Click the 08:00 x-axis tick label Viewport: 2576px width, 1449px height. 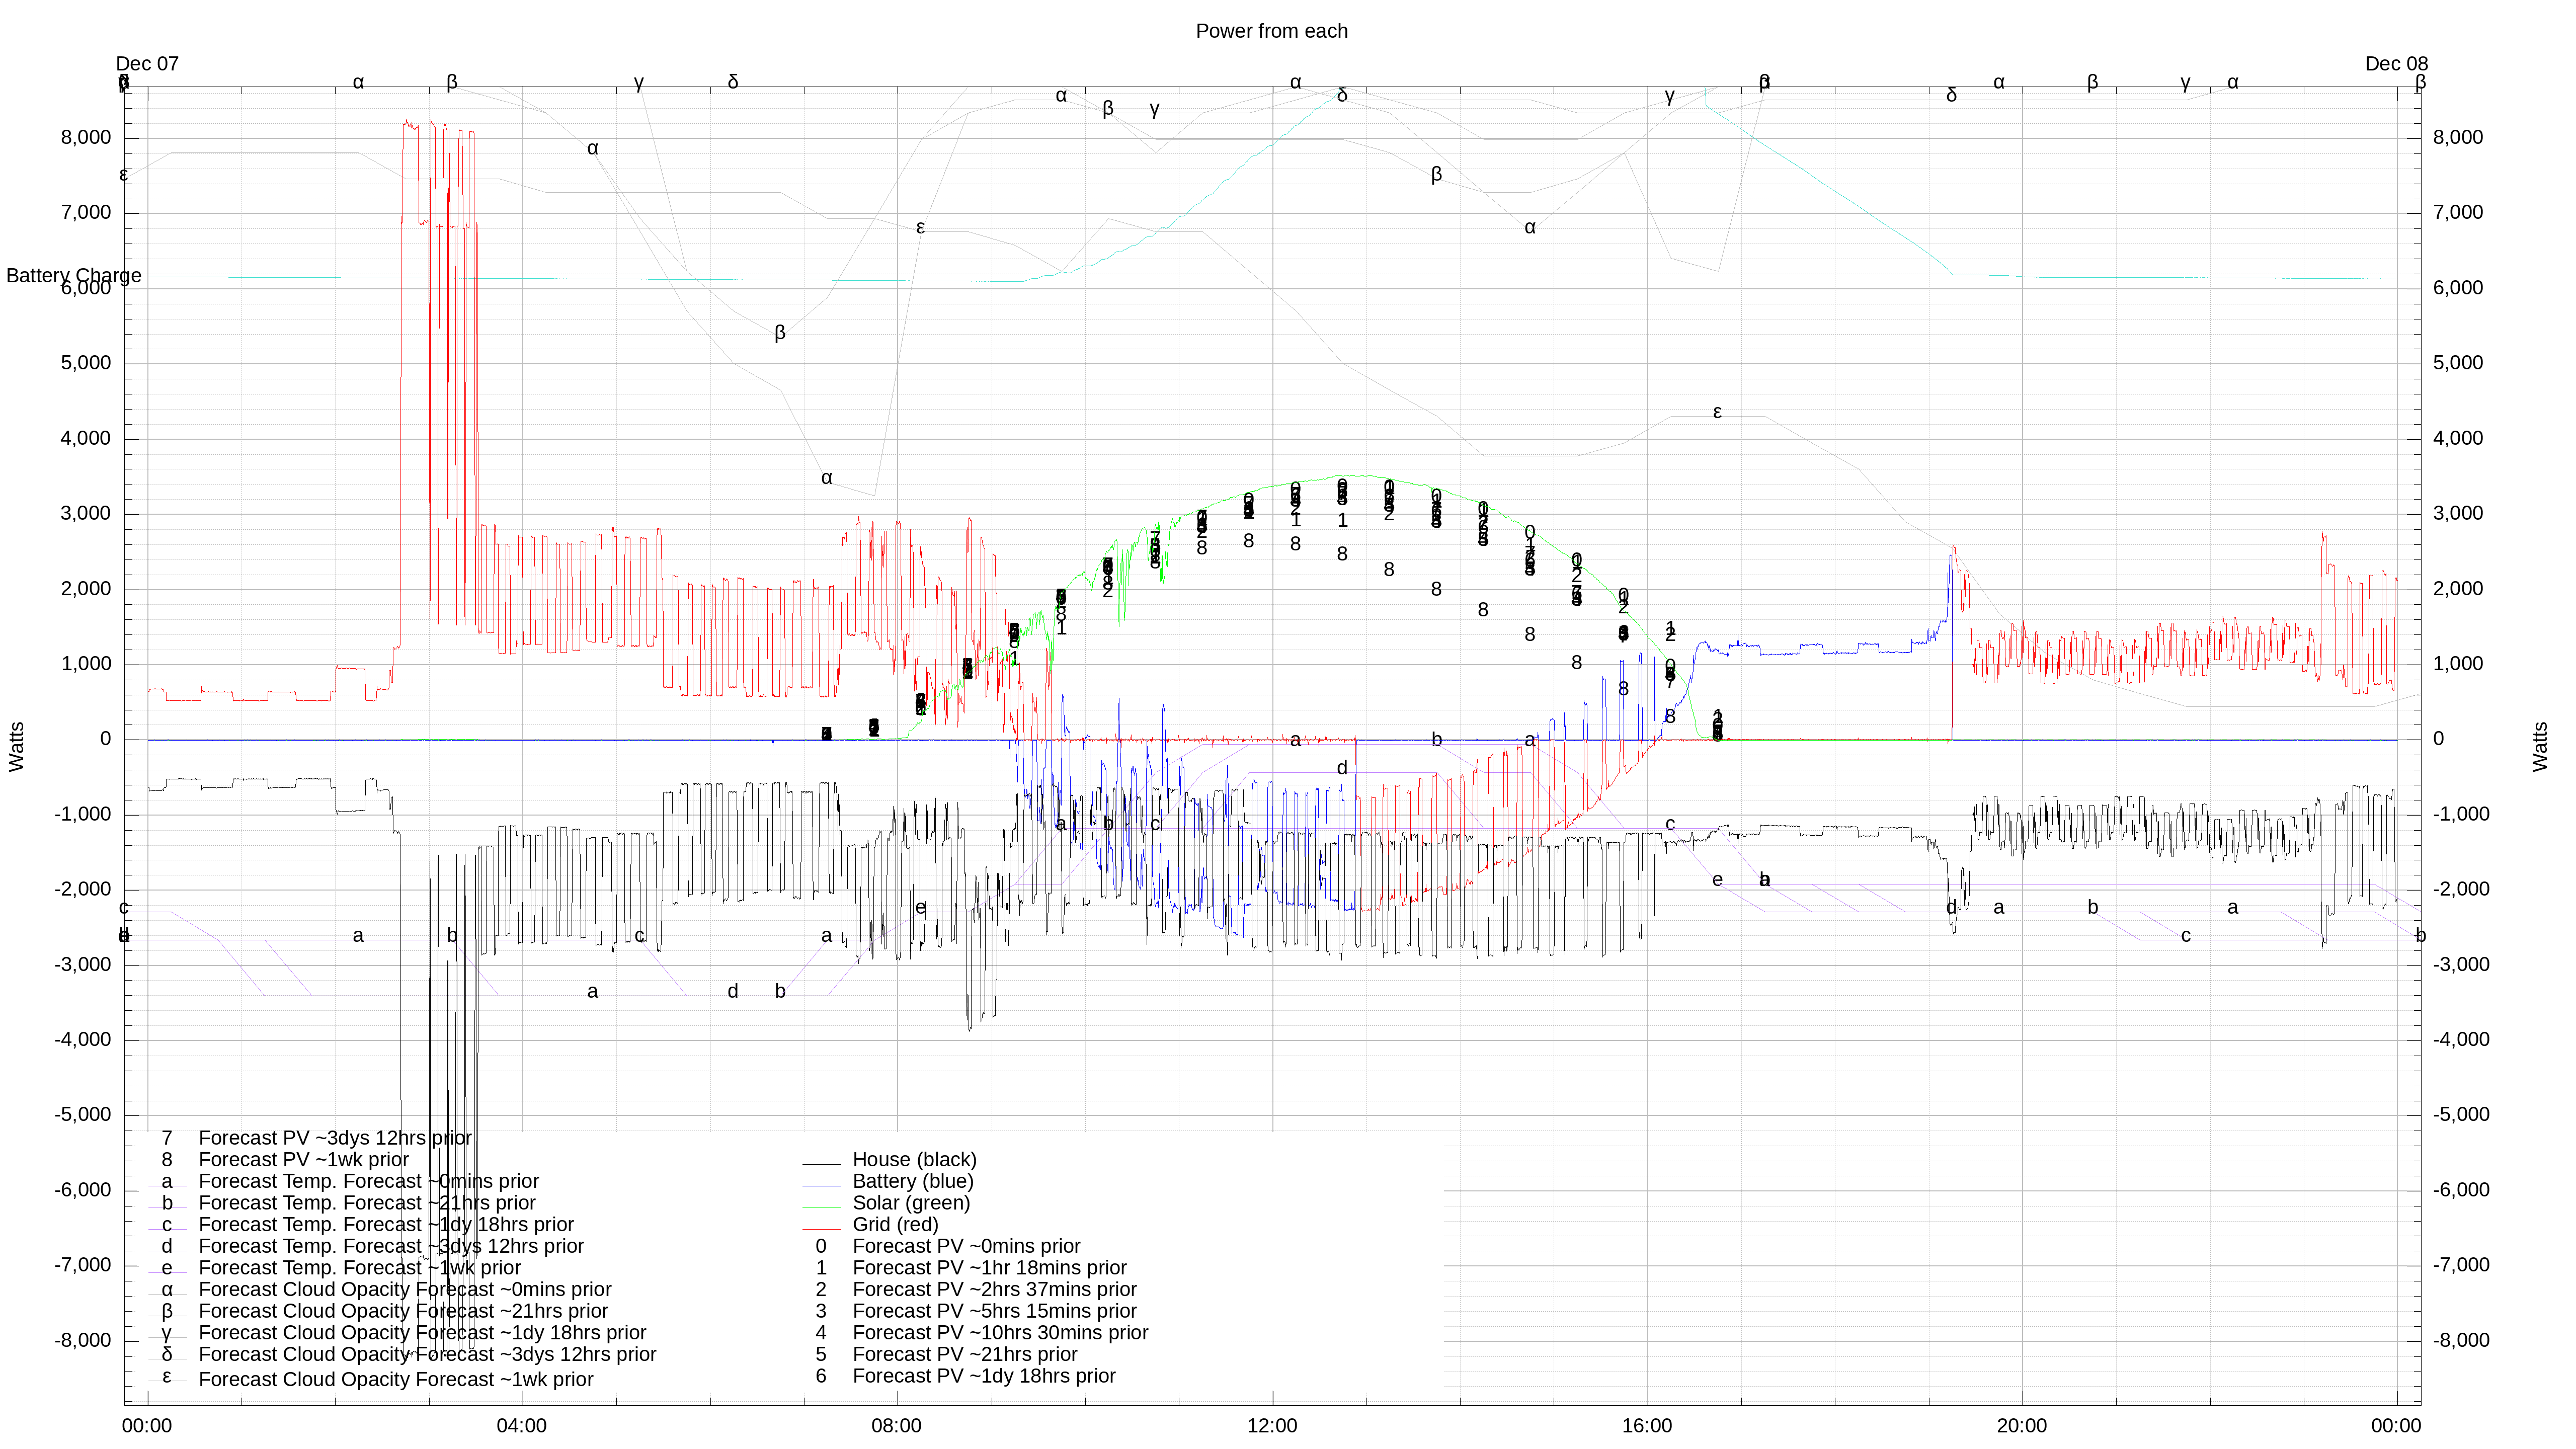[897, 1426]
